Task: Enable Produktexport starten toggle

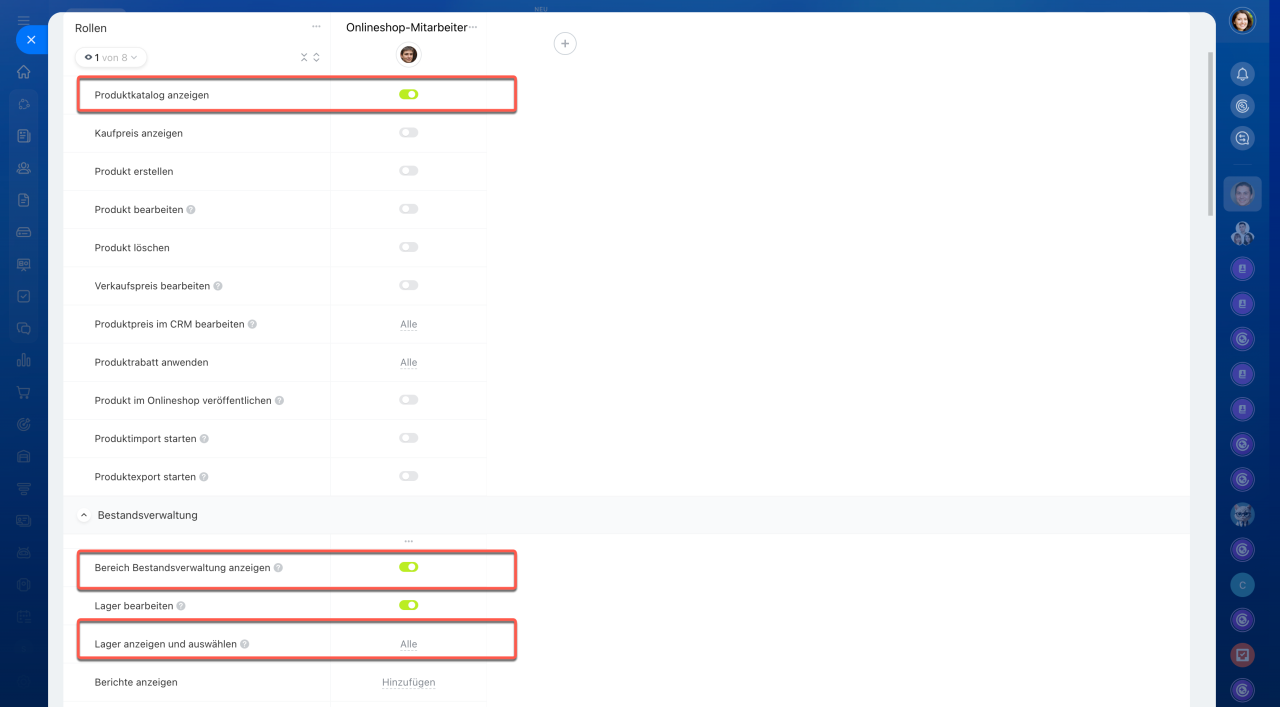Action: (408, 476)
